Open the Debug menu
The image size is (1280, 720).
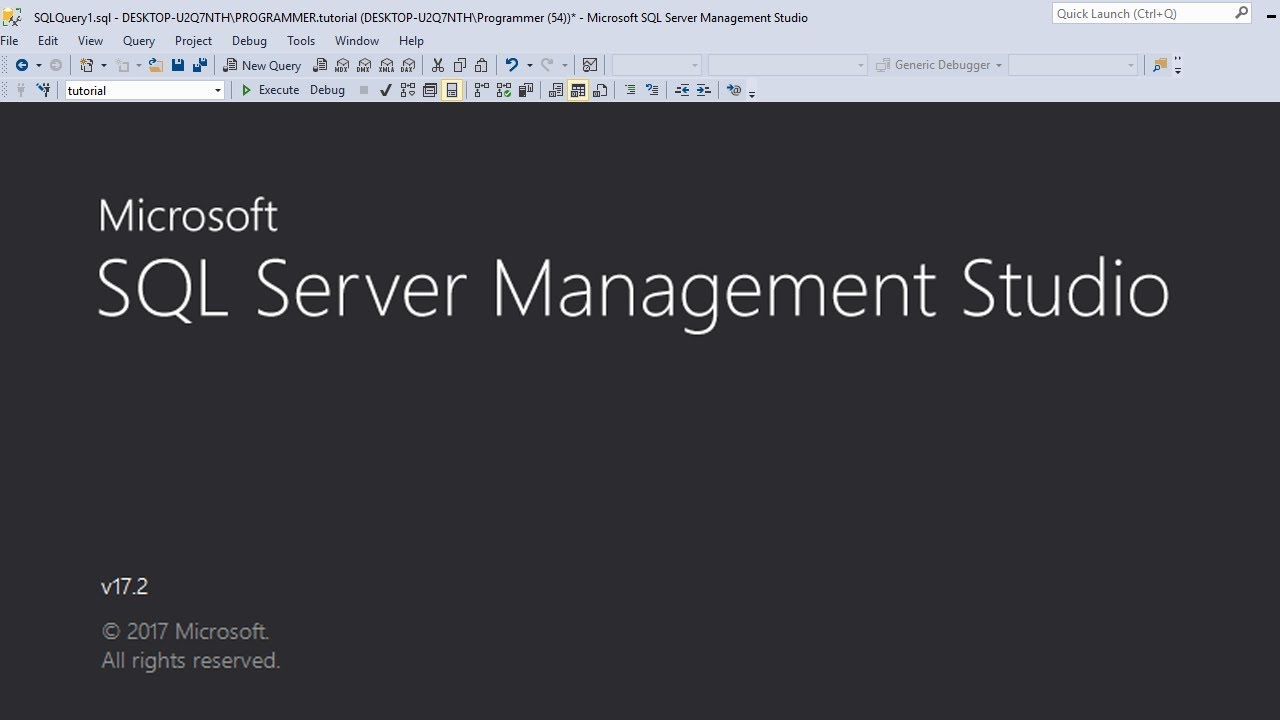point(249,41)
